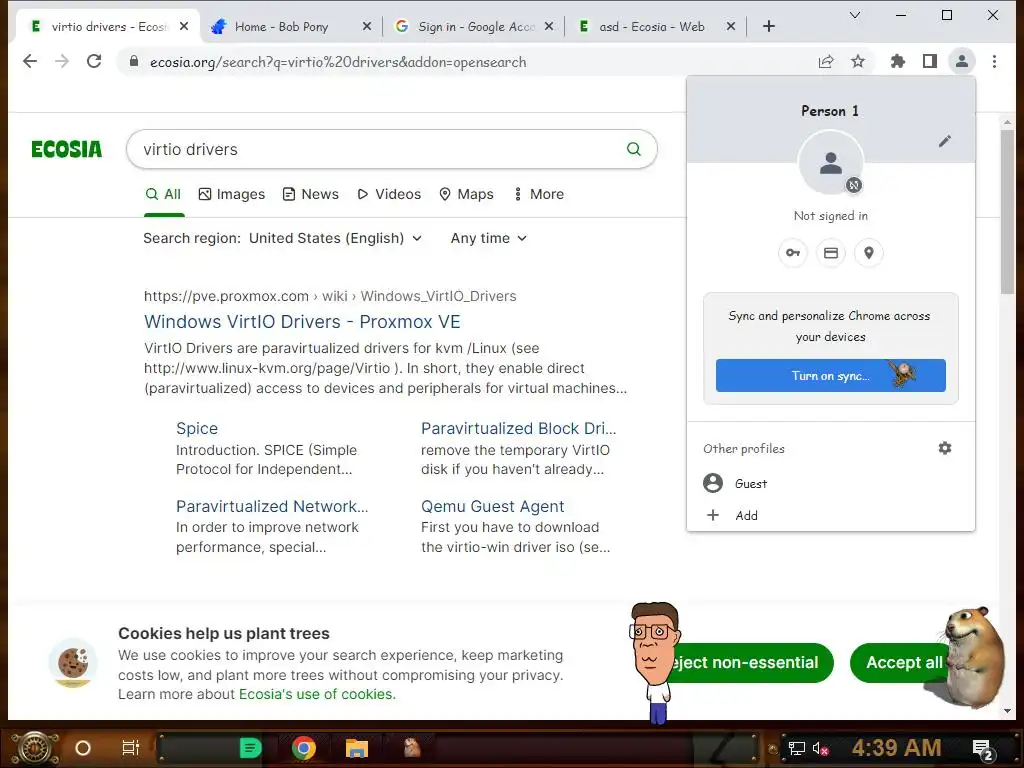Select the Maps search filter
This screenshot has height=768, width=1024.
point(466,195)
